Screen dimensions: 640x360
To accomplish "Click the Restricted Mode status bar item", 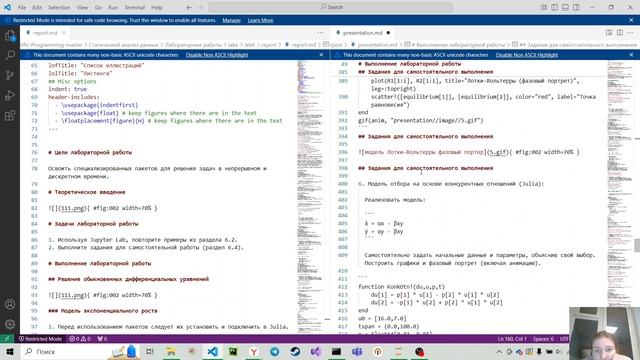I will 40,339.
